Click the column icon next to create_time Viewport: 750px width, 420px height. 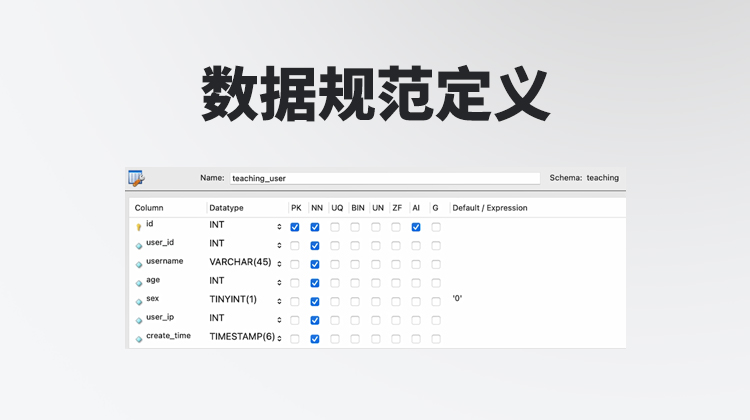(x=139, y=338)
